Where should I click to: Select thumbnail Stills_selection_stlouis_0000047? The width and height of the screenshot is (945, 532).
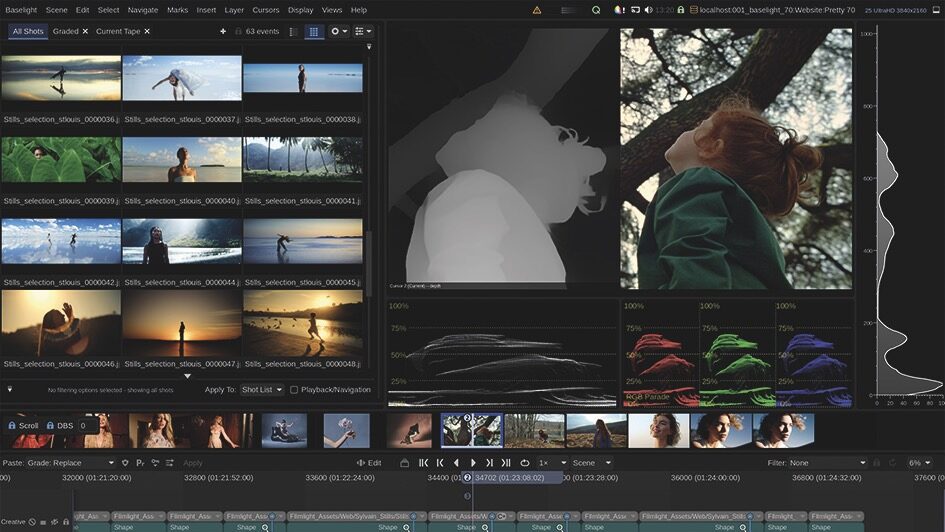(x=181, y=320)
